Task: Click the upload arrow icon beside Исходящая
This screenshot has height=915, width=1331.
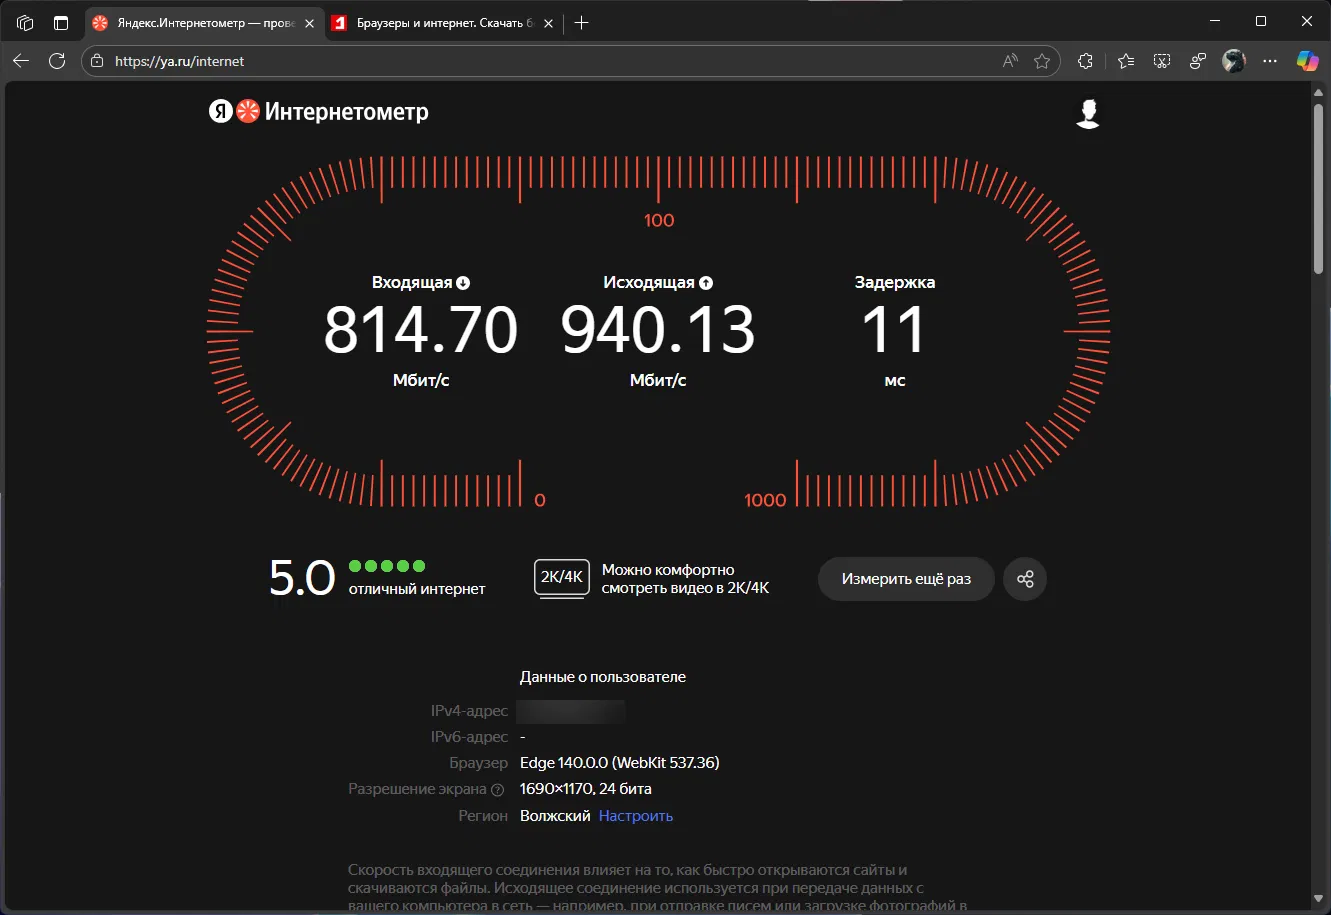Action: click(x=706, y=283)
